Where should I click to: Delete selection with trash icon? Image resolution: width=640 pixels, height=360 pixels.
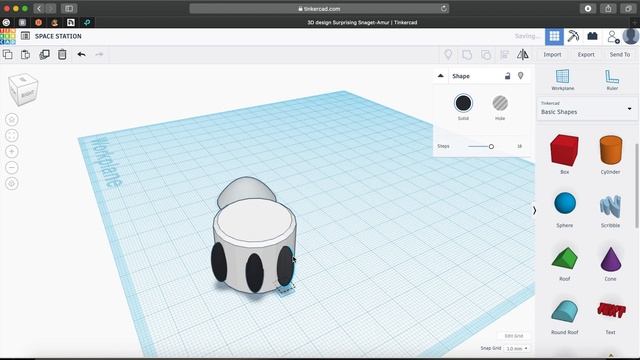click(62, 54)
